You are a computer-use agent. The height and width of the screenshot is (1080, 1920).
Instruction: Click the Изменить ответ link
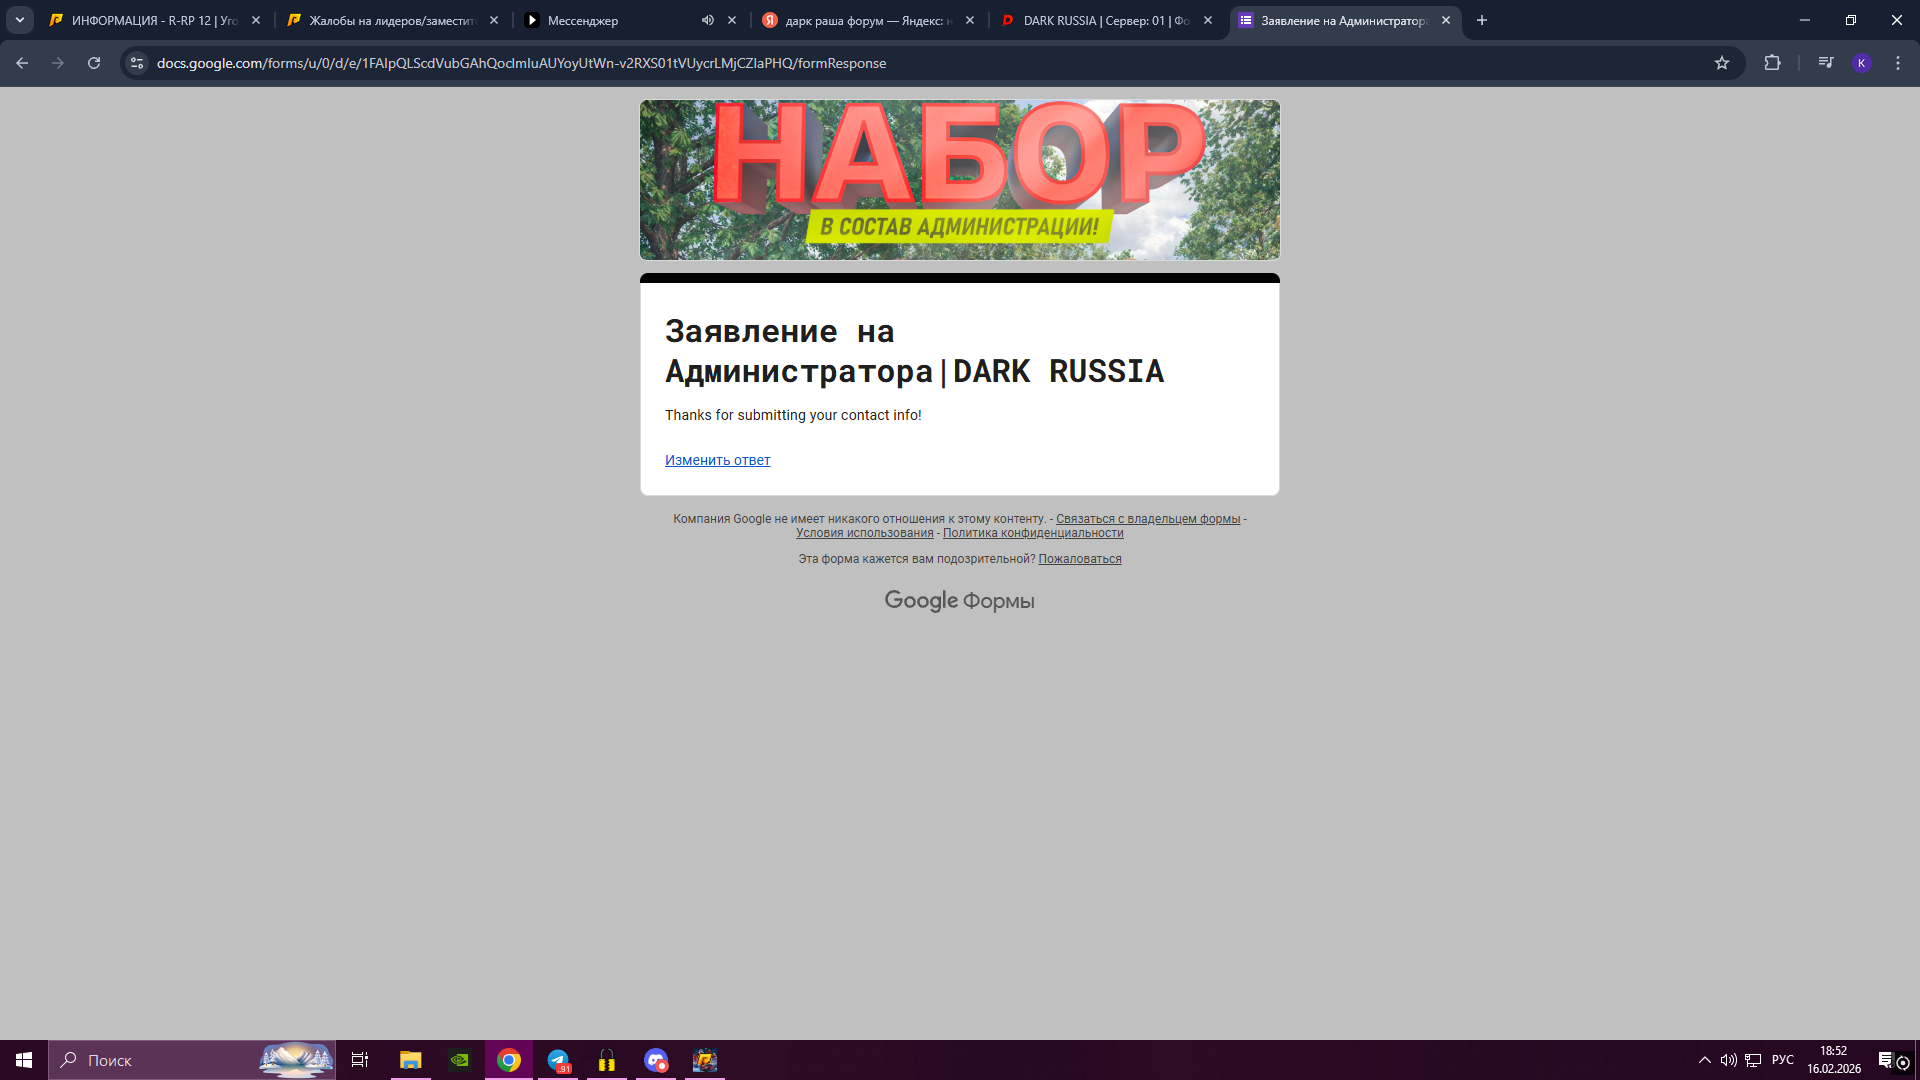(717, 460)
